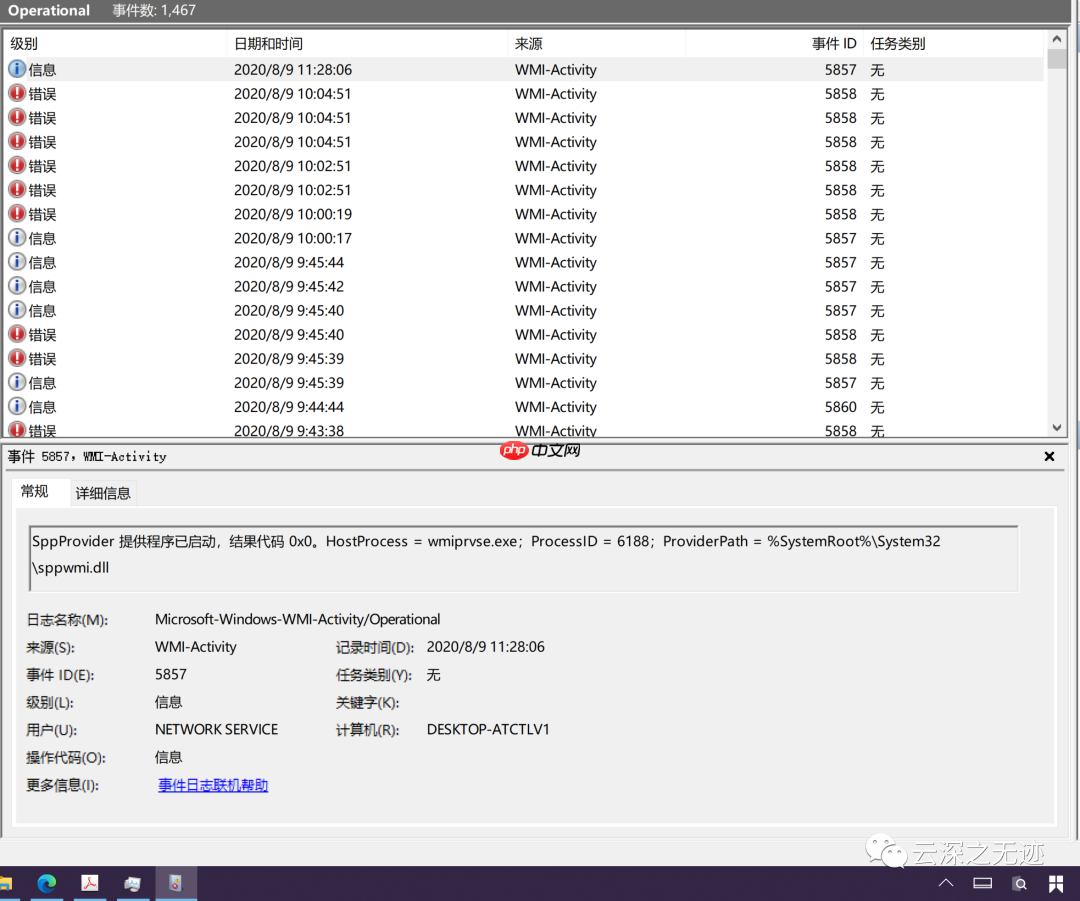Click the computer name DESKTOP-ATCTLV1

[x=488, y=729]
